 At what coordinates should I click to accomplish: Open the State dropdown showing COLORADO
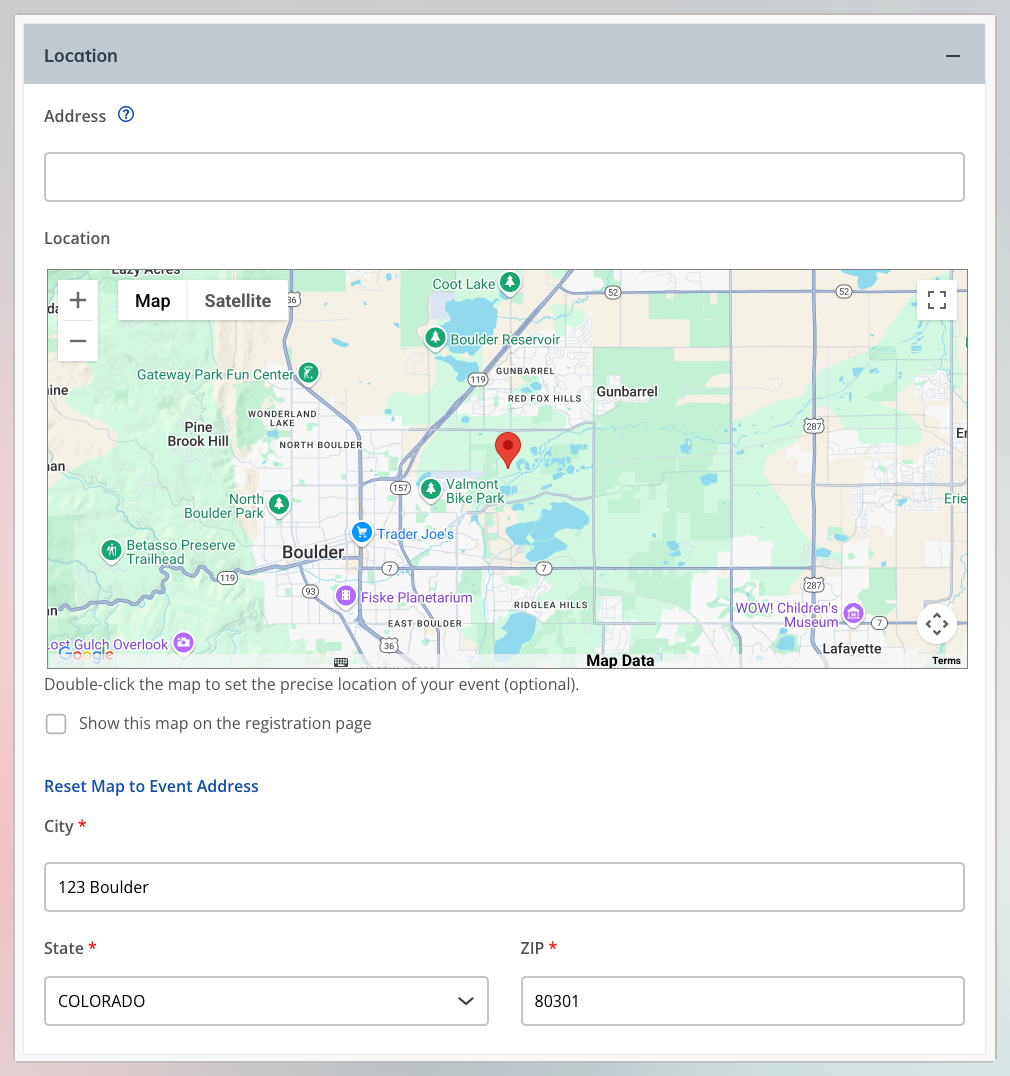[x=266, y=1001]
